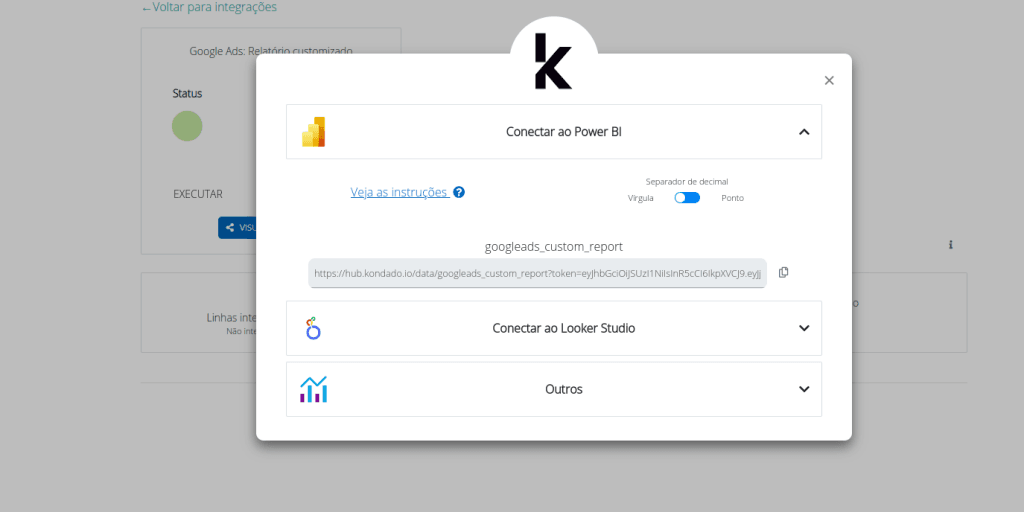The image size is (1024, 512).
Task: Click the hub.kondado.io URL field
Action: click(x=537, y=273)
